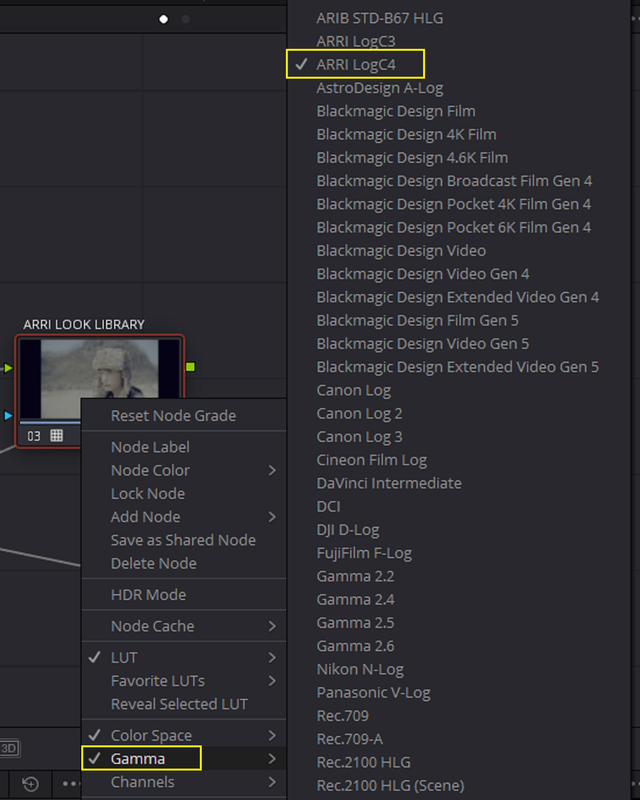Select Blackmagic Design Film gamma
The height and width of the screenshot is (800, 640).
(x=396, y=111)
